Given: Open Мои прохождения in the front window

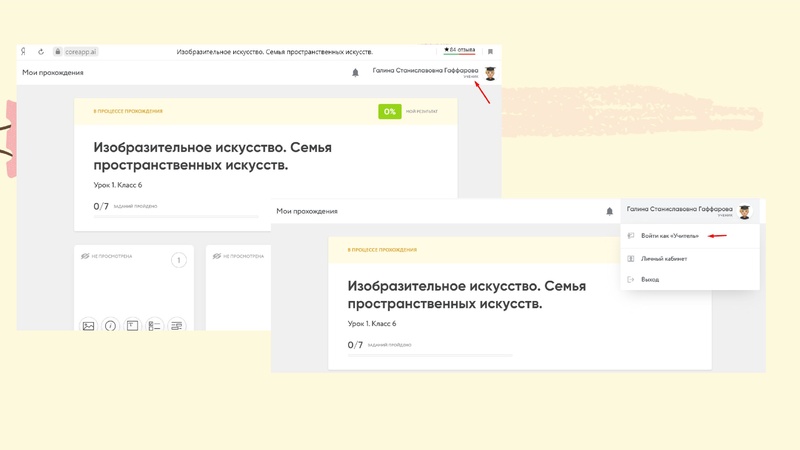Looking at the screenshot, I should (x=307, y=211).
